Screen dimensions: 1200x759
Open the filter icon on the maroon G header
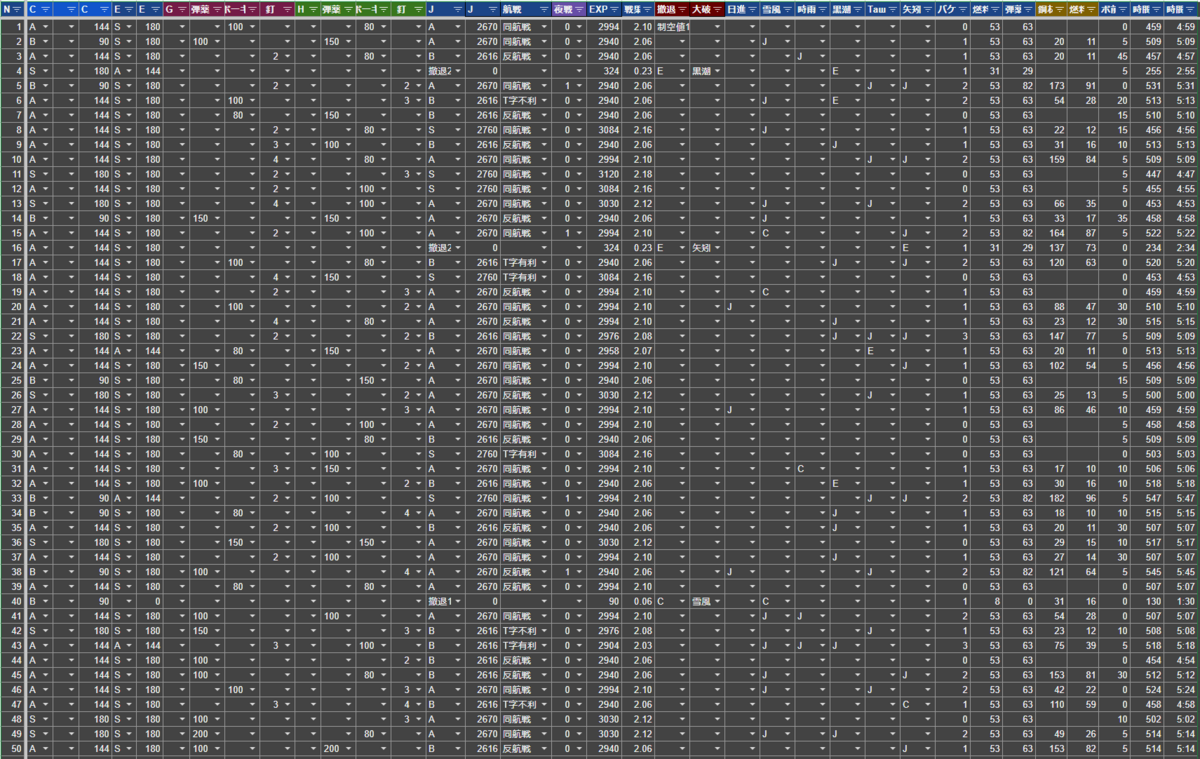click(181, 9)
